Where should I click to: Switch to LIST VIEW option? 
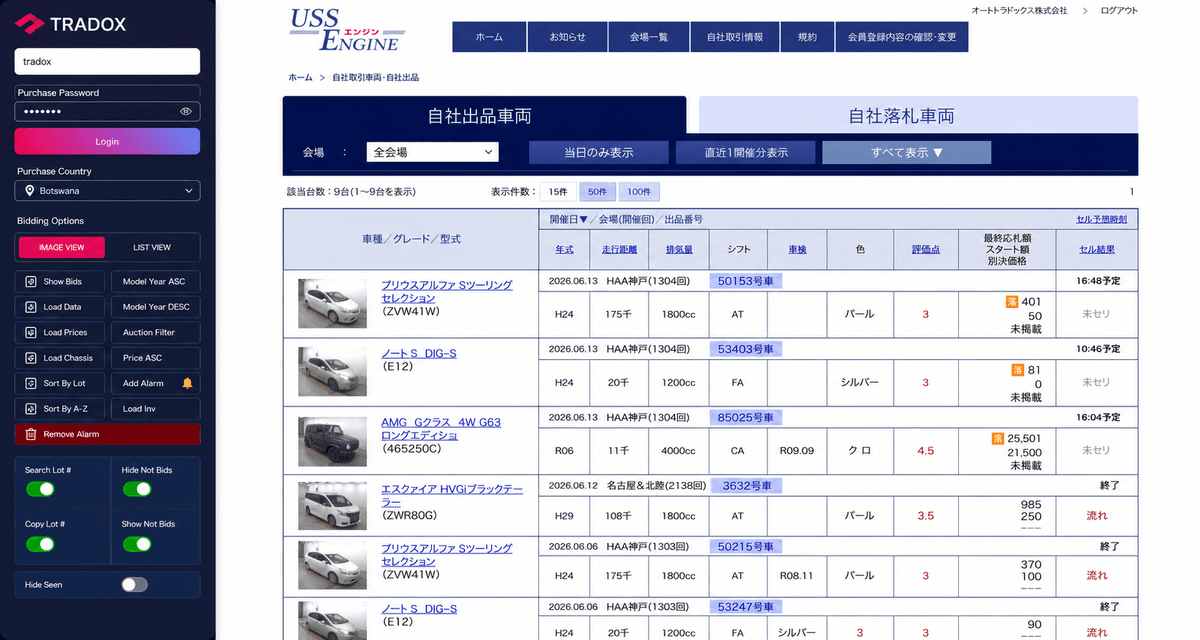click(152, 247)
